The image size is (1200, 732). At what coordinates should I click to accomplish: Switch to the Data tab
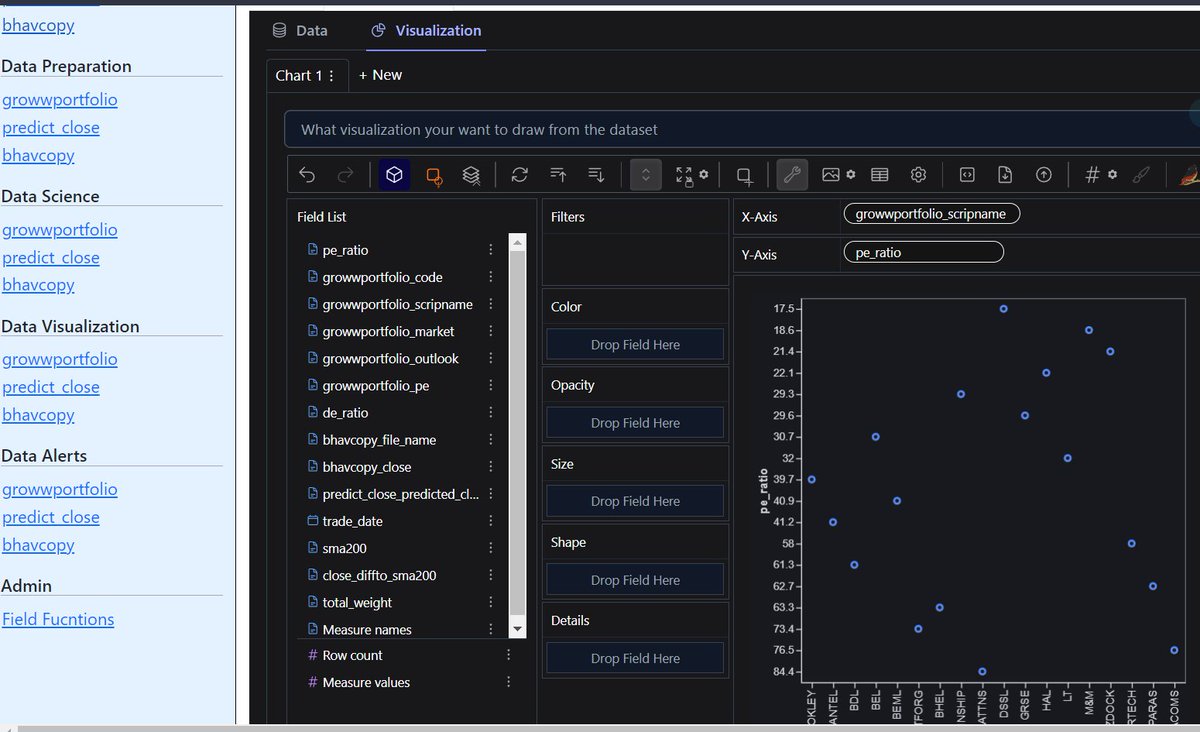click(x=300, y=31)
